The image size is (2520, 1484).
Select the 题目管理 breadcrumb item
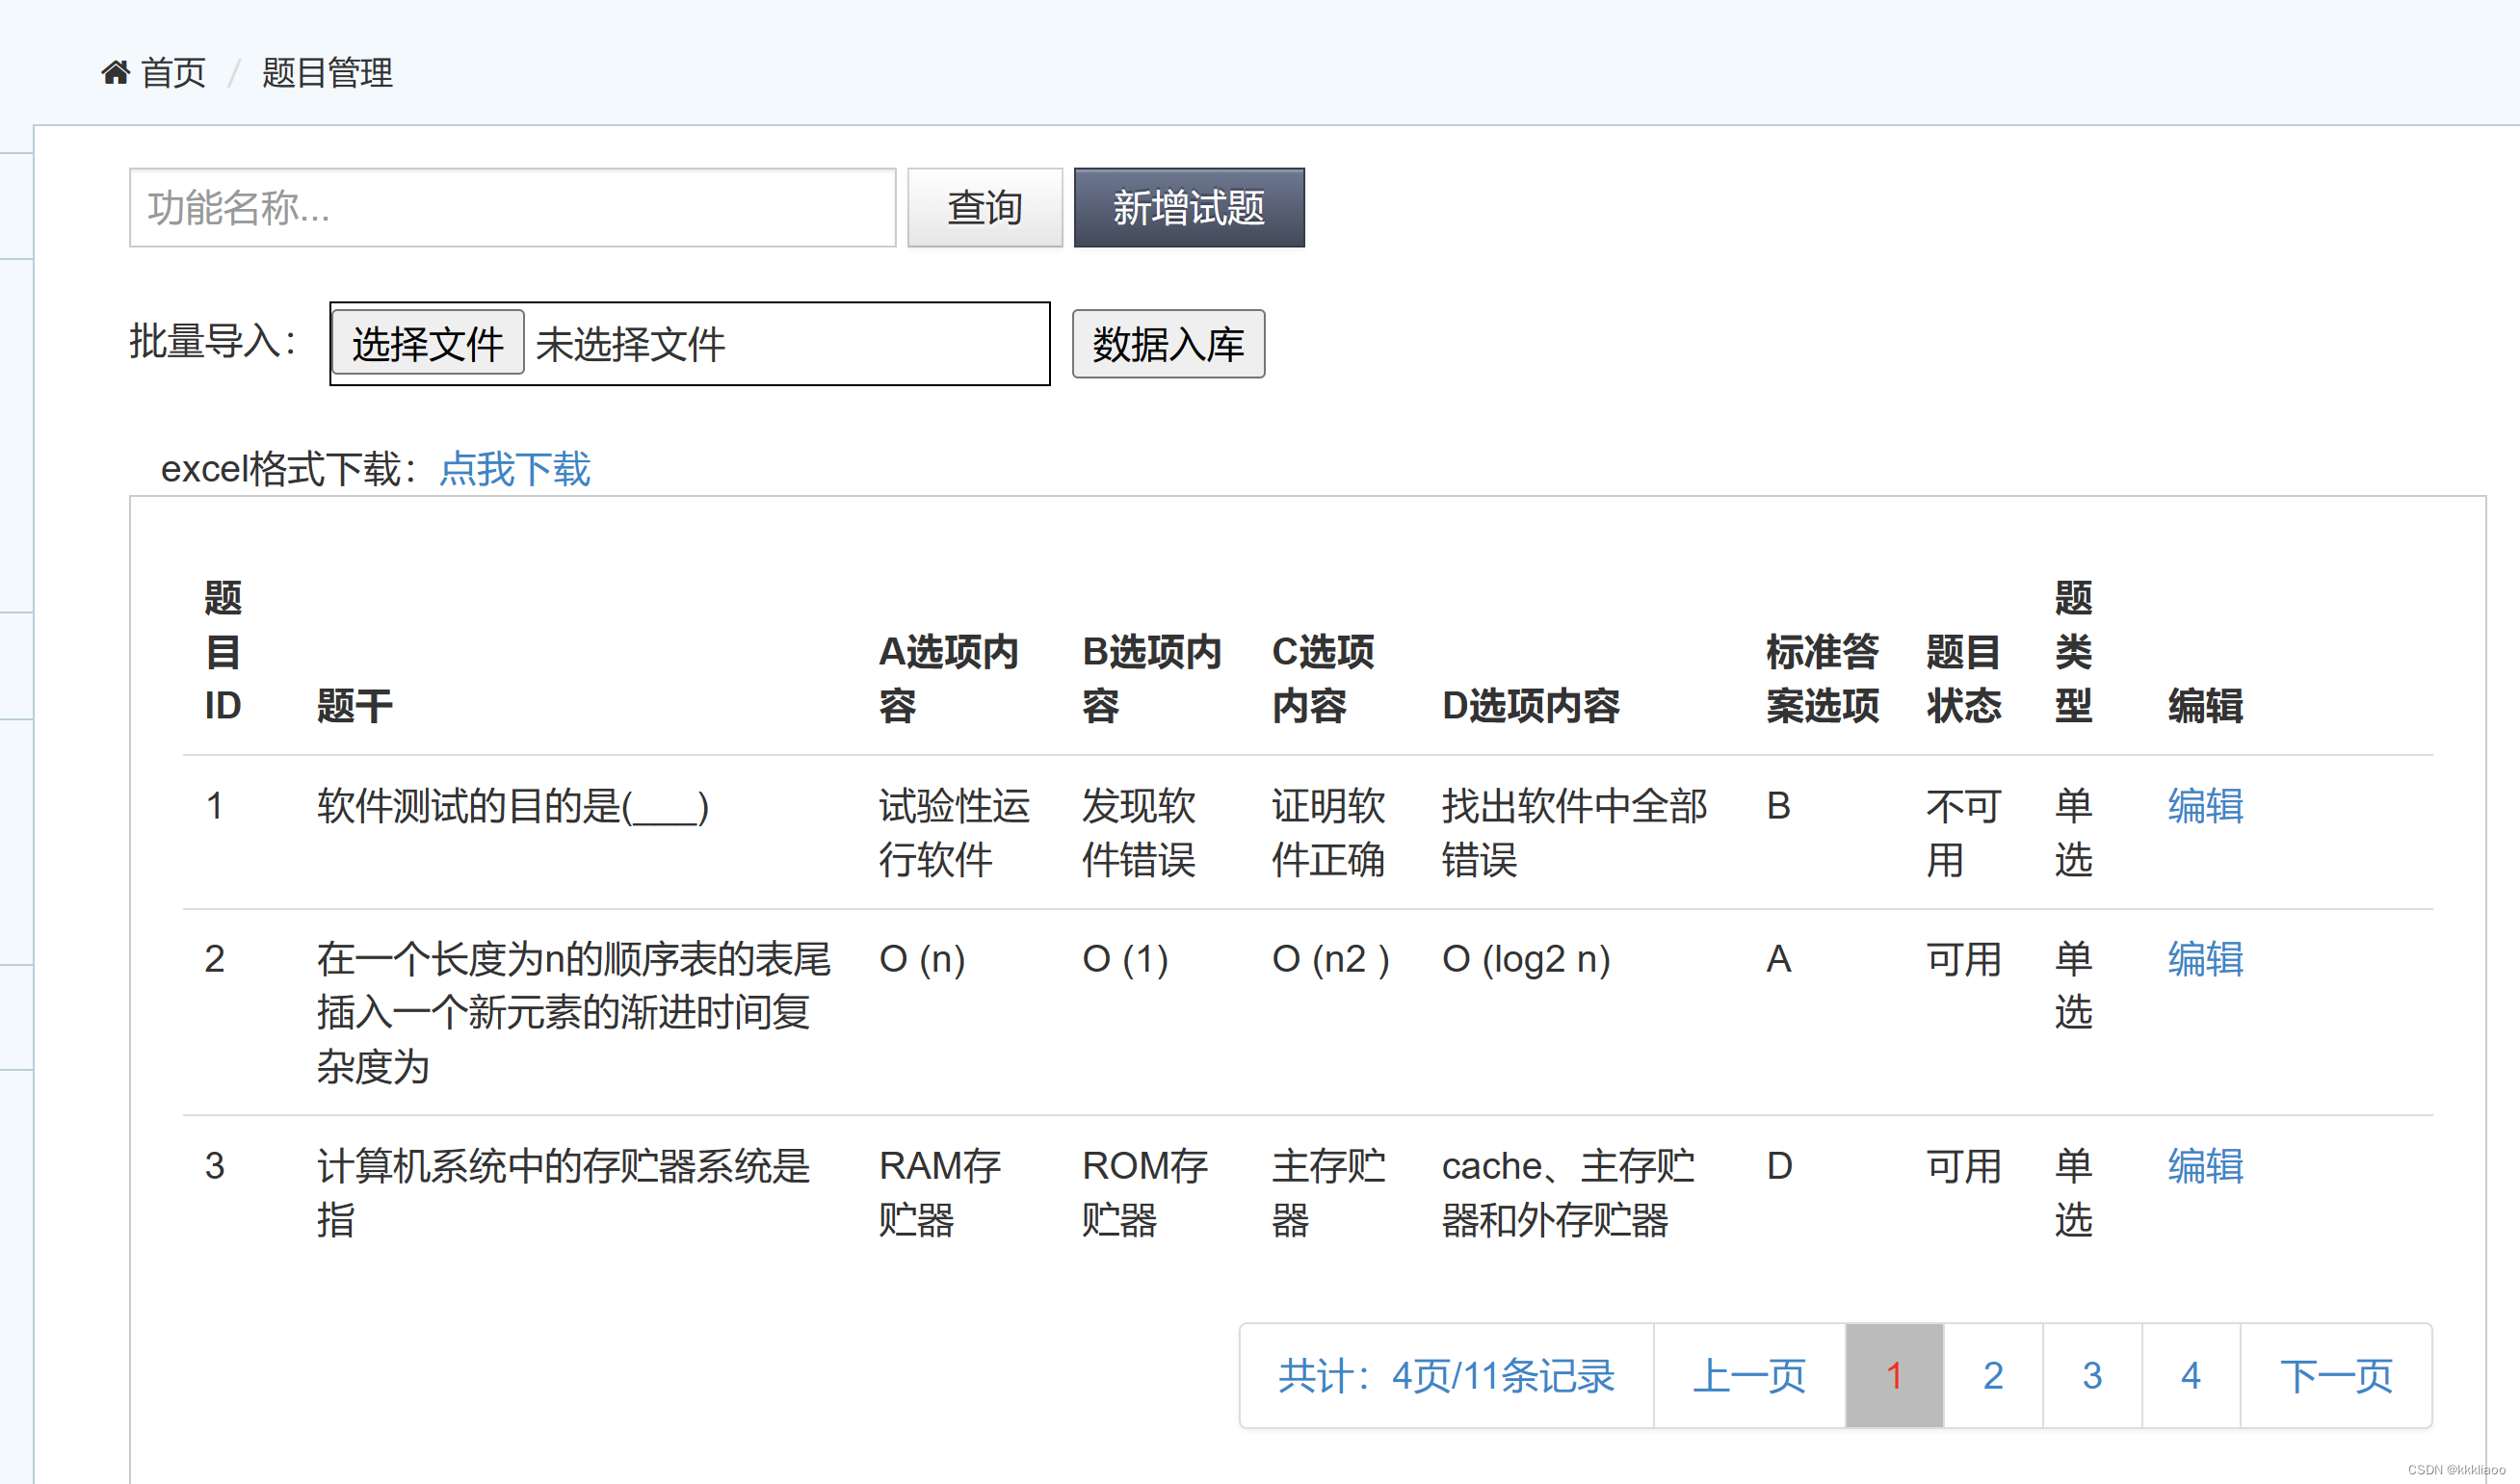click(328, 73)
